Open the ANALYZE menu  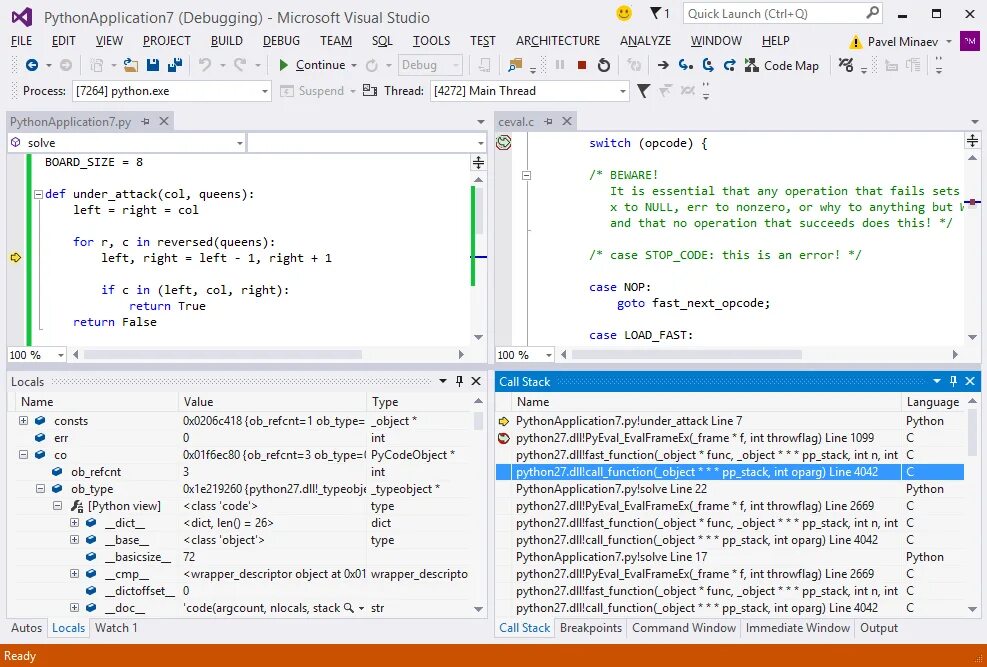[x=645, y=40]
